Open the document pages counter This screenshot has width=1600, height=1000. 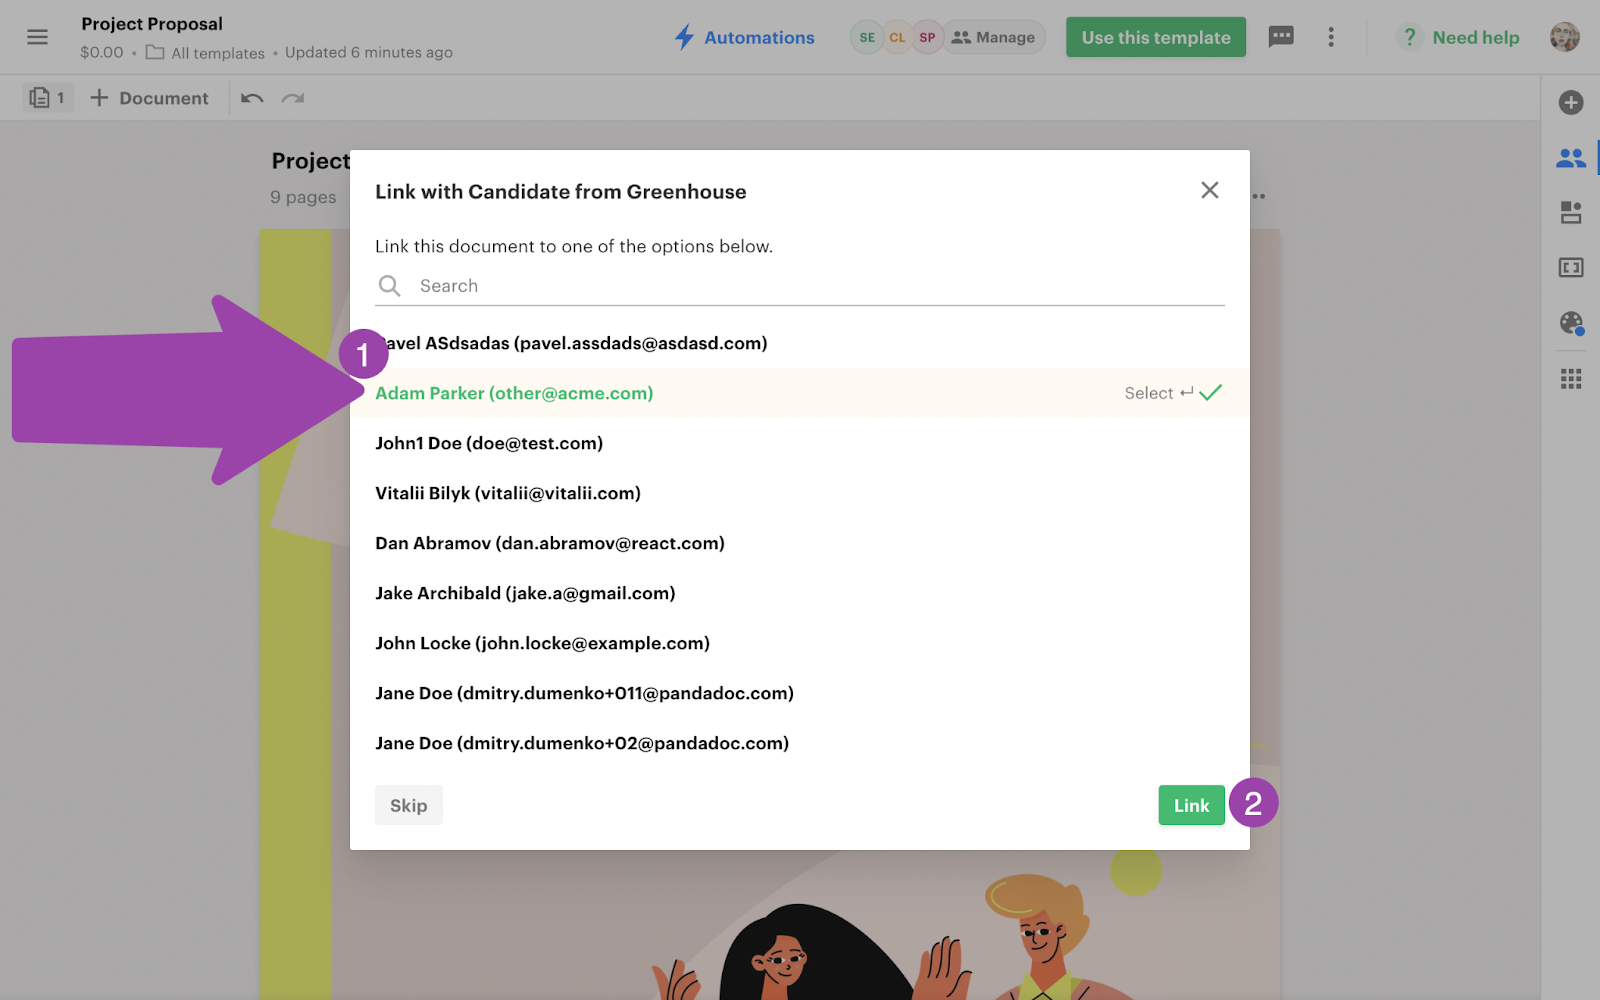[48, 98]
